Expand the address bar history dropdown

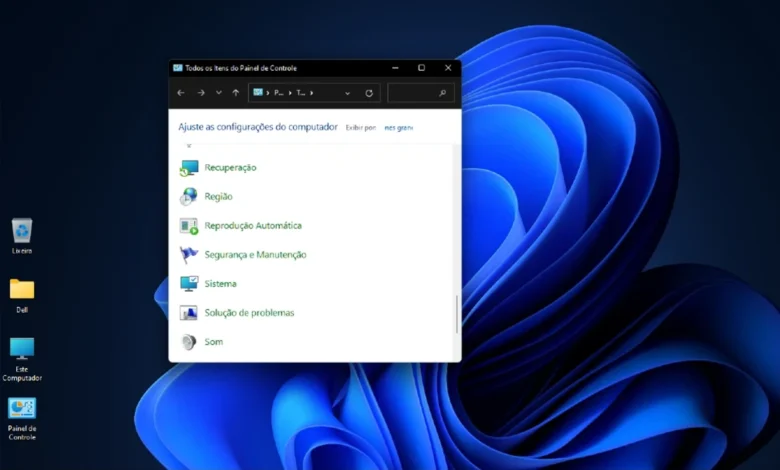tap(347, 93)
